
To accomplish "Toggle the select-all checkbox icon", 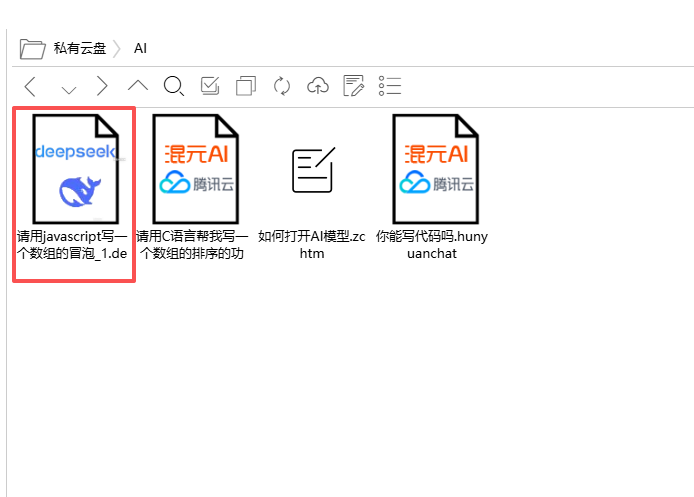I will pyautogui.click(x=210, y=86).
